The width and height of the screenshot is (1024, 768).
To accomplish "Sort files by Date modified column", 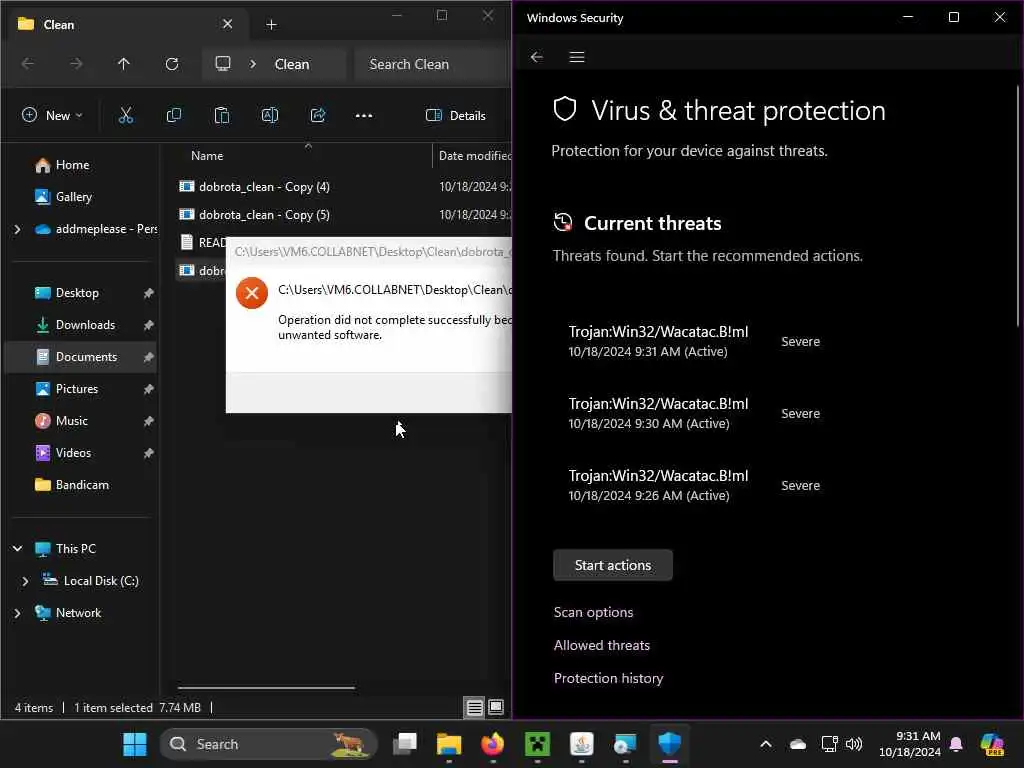I will tap(473, 156).
